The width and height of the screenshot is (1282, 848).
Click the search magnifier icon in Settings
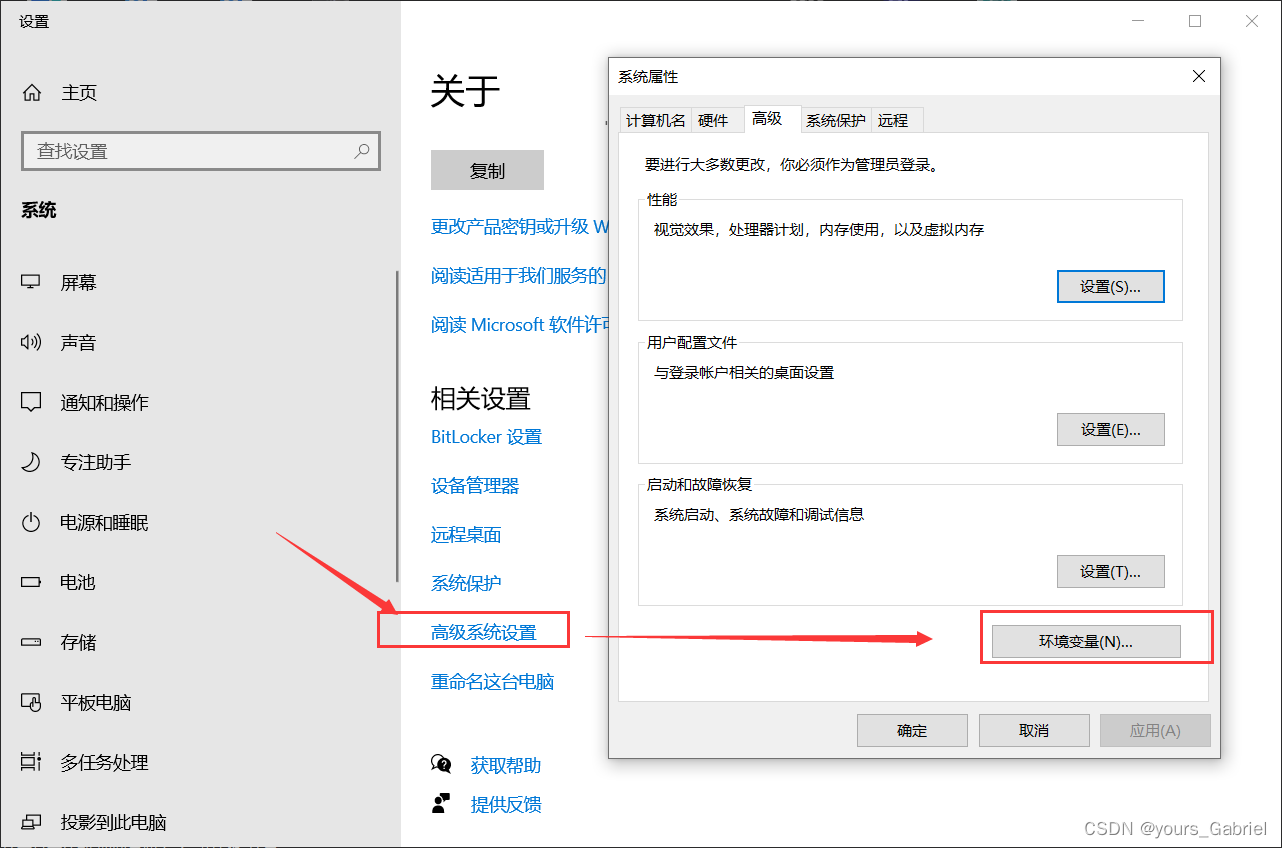362,151
